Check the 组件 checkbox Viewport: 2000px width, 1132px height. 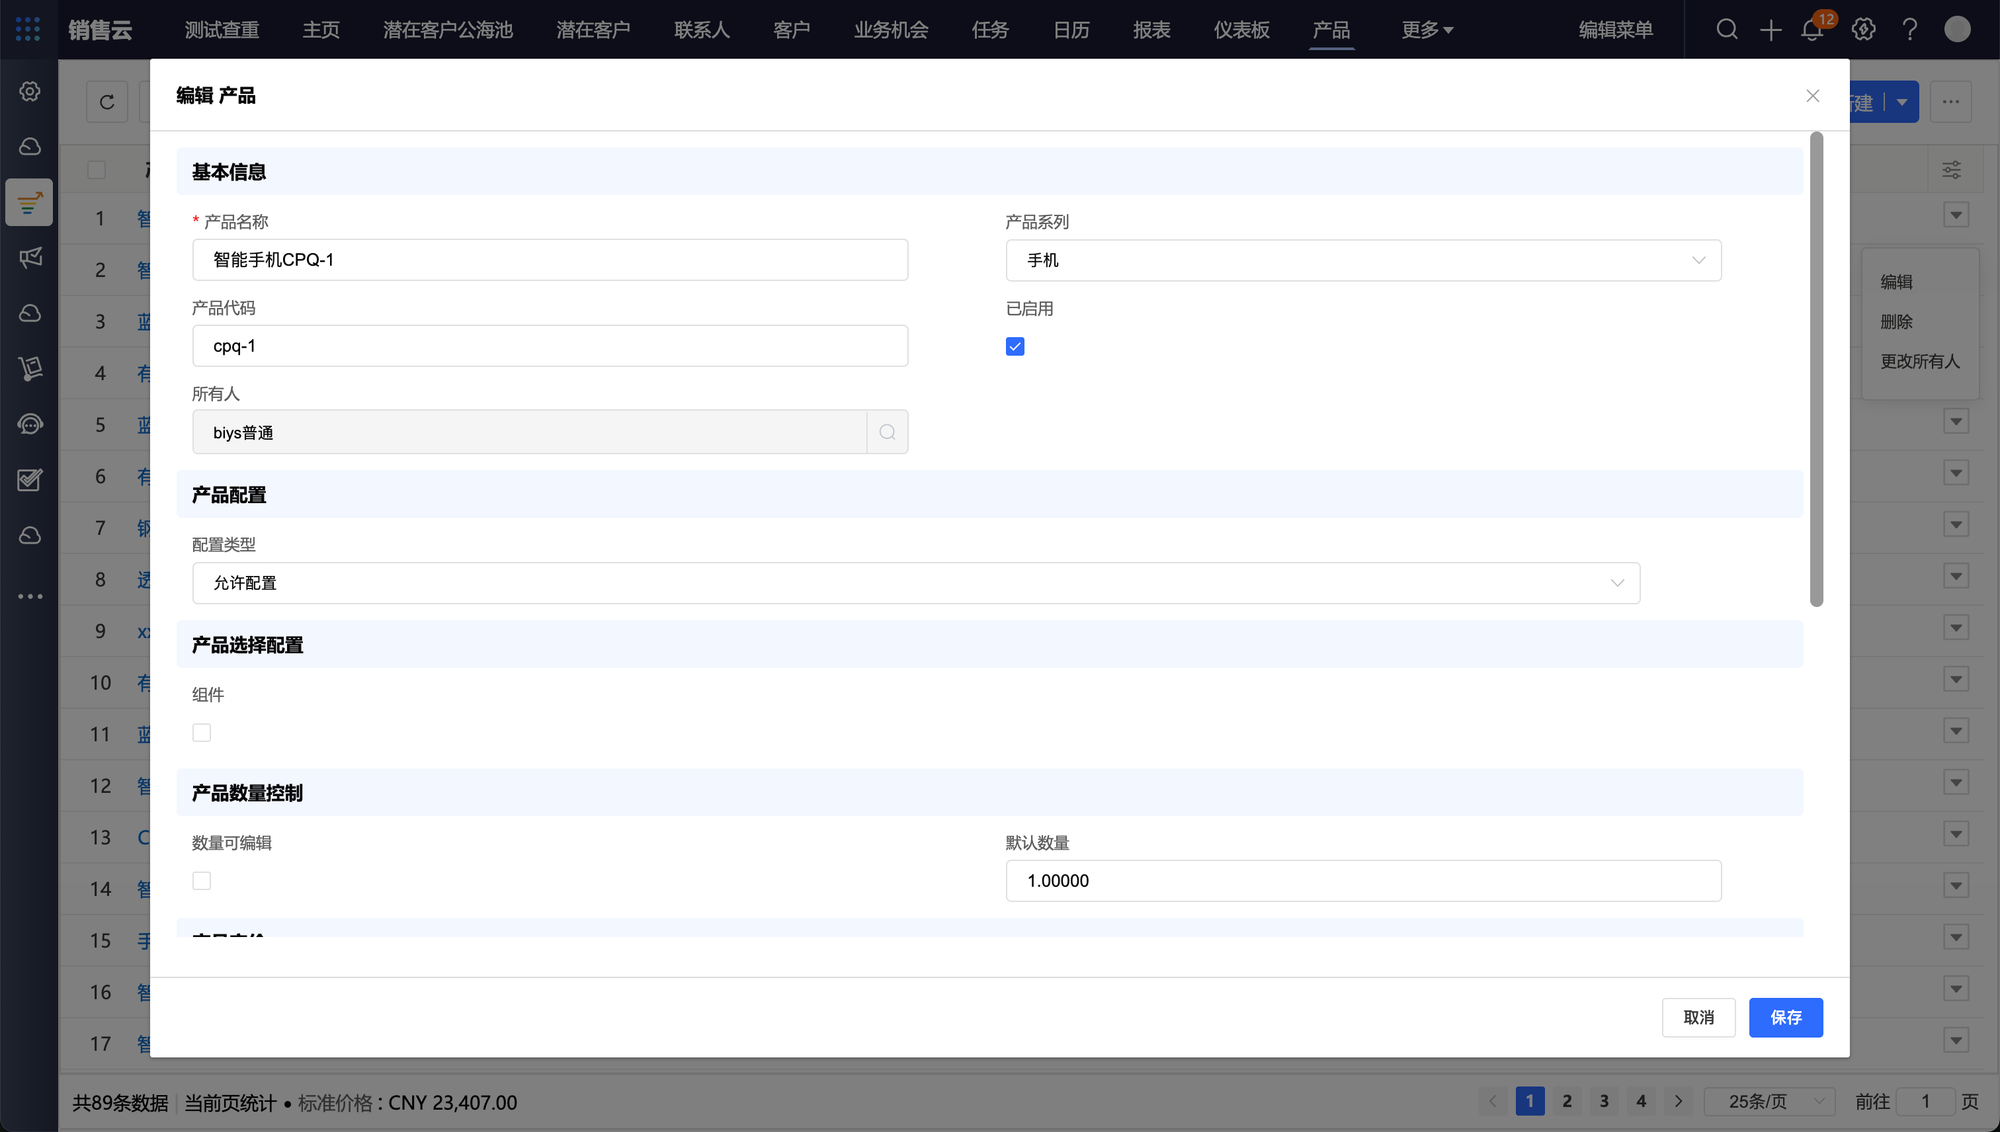tap(202, 732)
